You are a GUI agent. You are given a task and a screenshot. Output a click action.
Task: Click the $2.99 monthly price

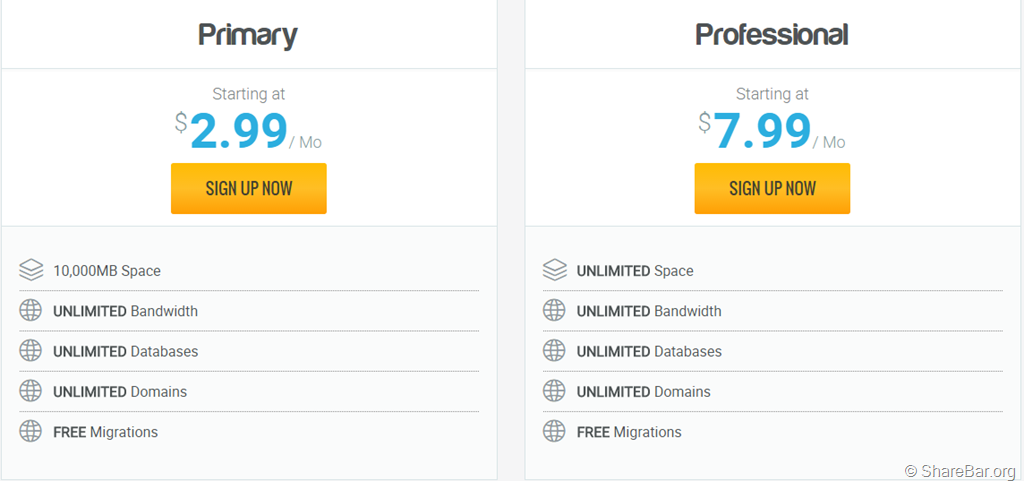239,131
